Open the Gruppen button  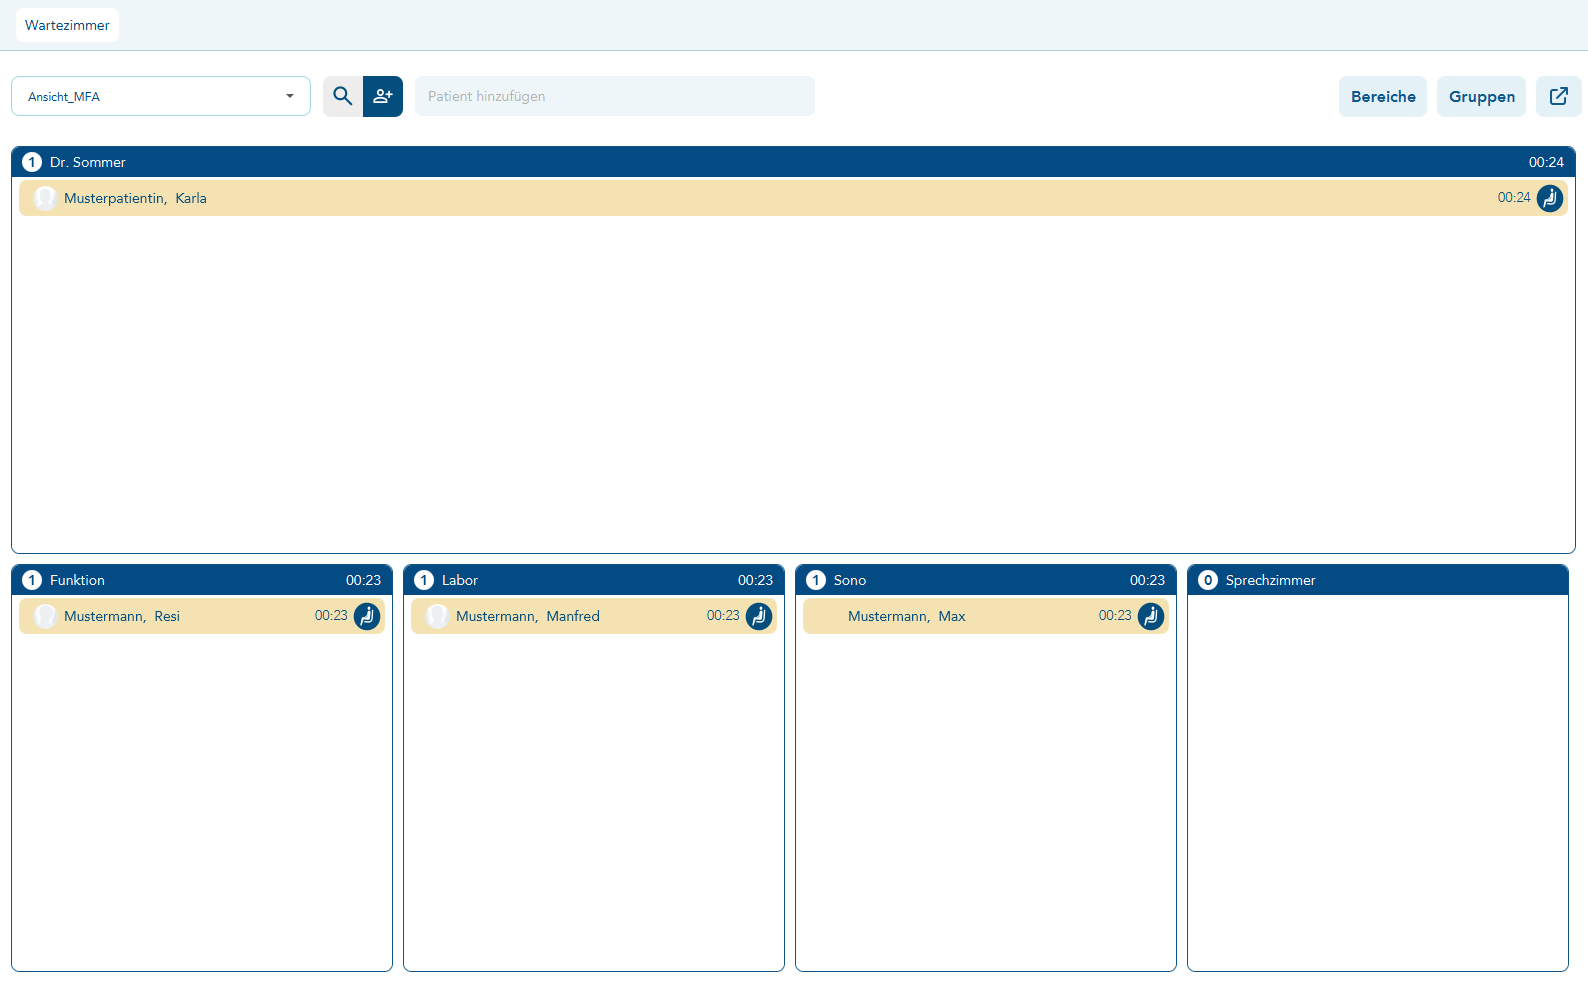pos(1481,96)
